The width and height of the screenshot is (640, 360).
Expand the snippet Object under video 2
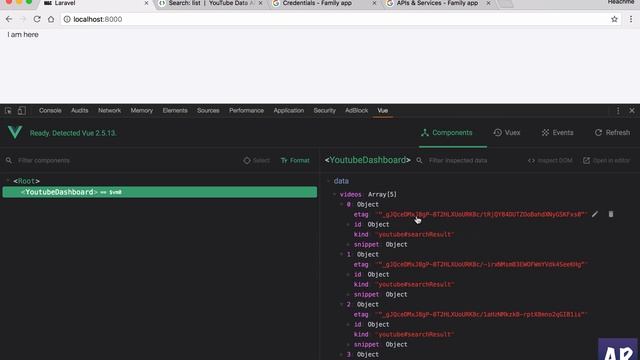click(348, 344)
